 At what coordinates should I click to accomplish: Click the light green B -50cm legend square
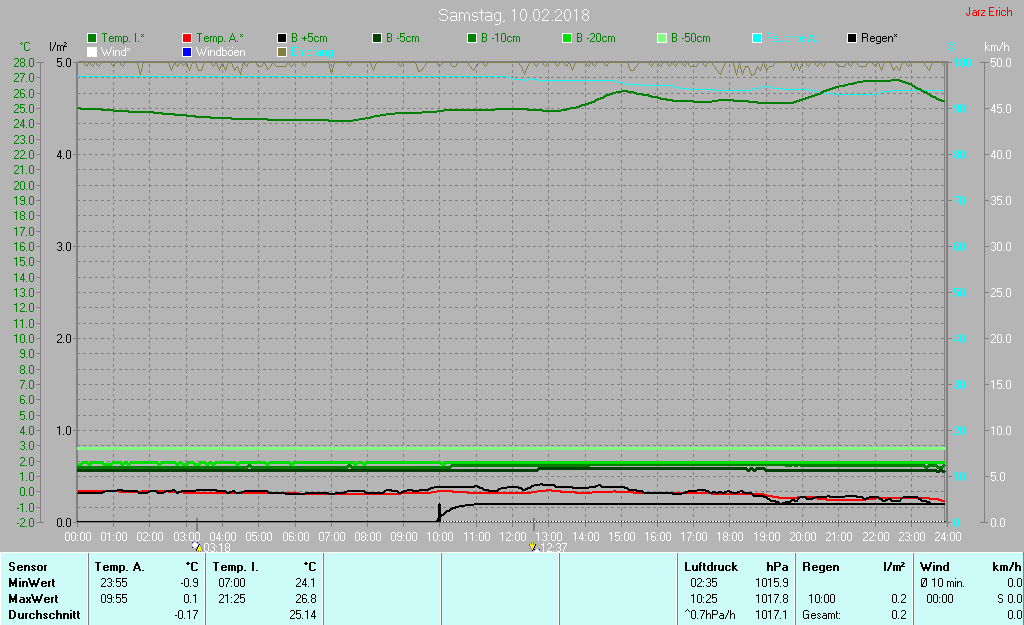(662, 38)
